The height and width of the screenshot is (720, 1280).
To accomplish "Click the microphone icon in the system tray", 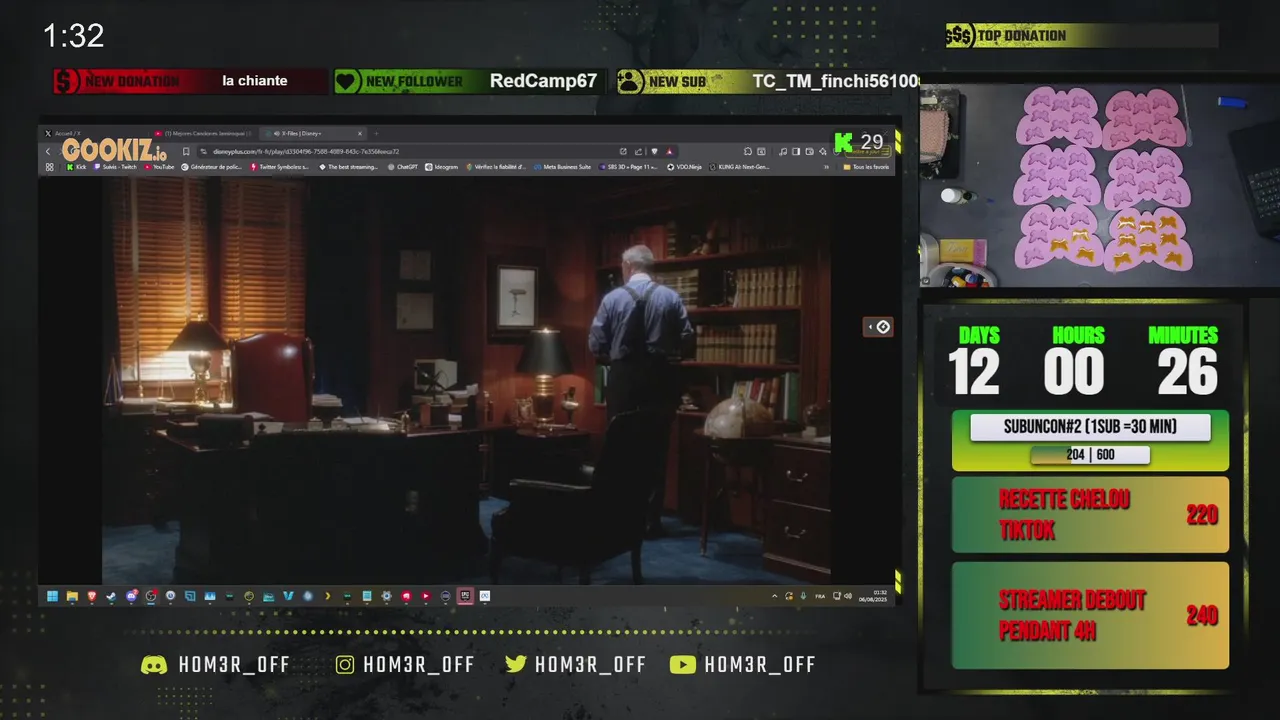I will coord(803,596).
